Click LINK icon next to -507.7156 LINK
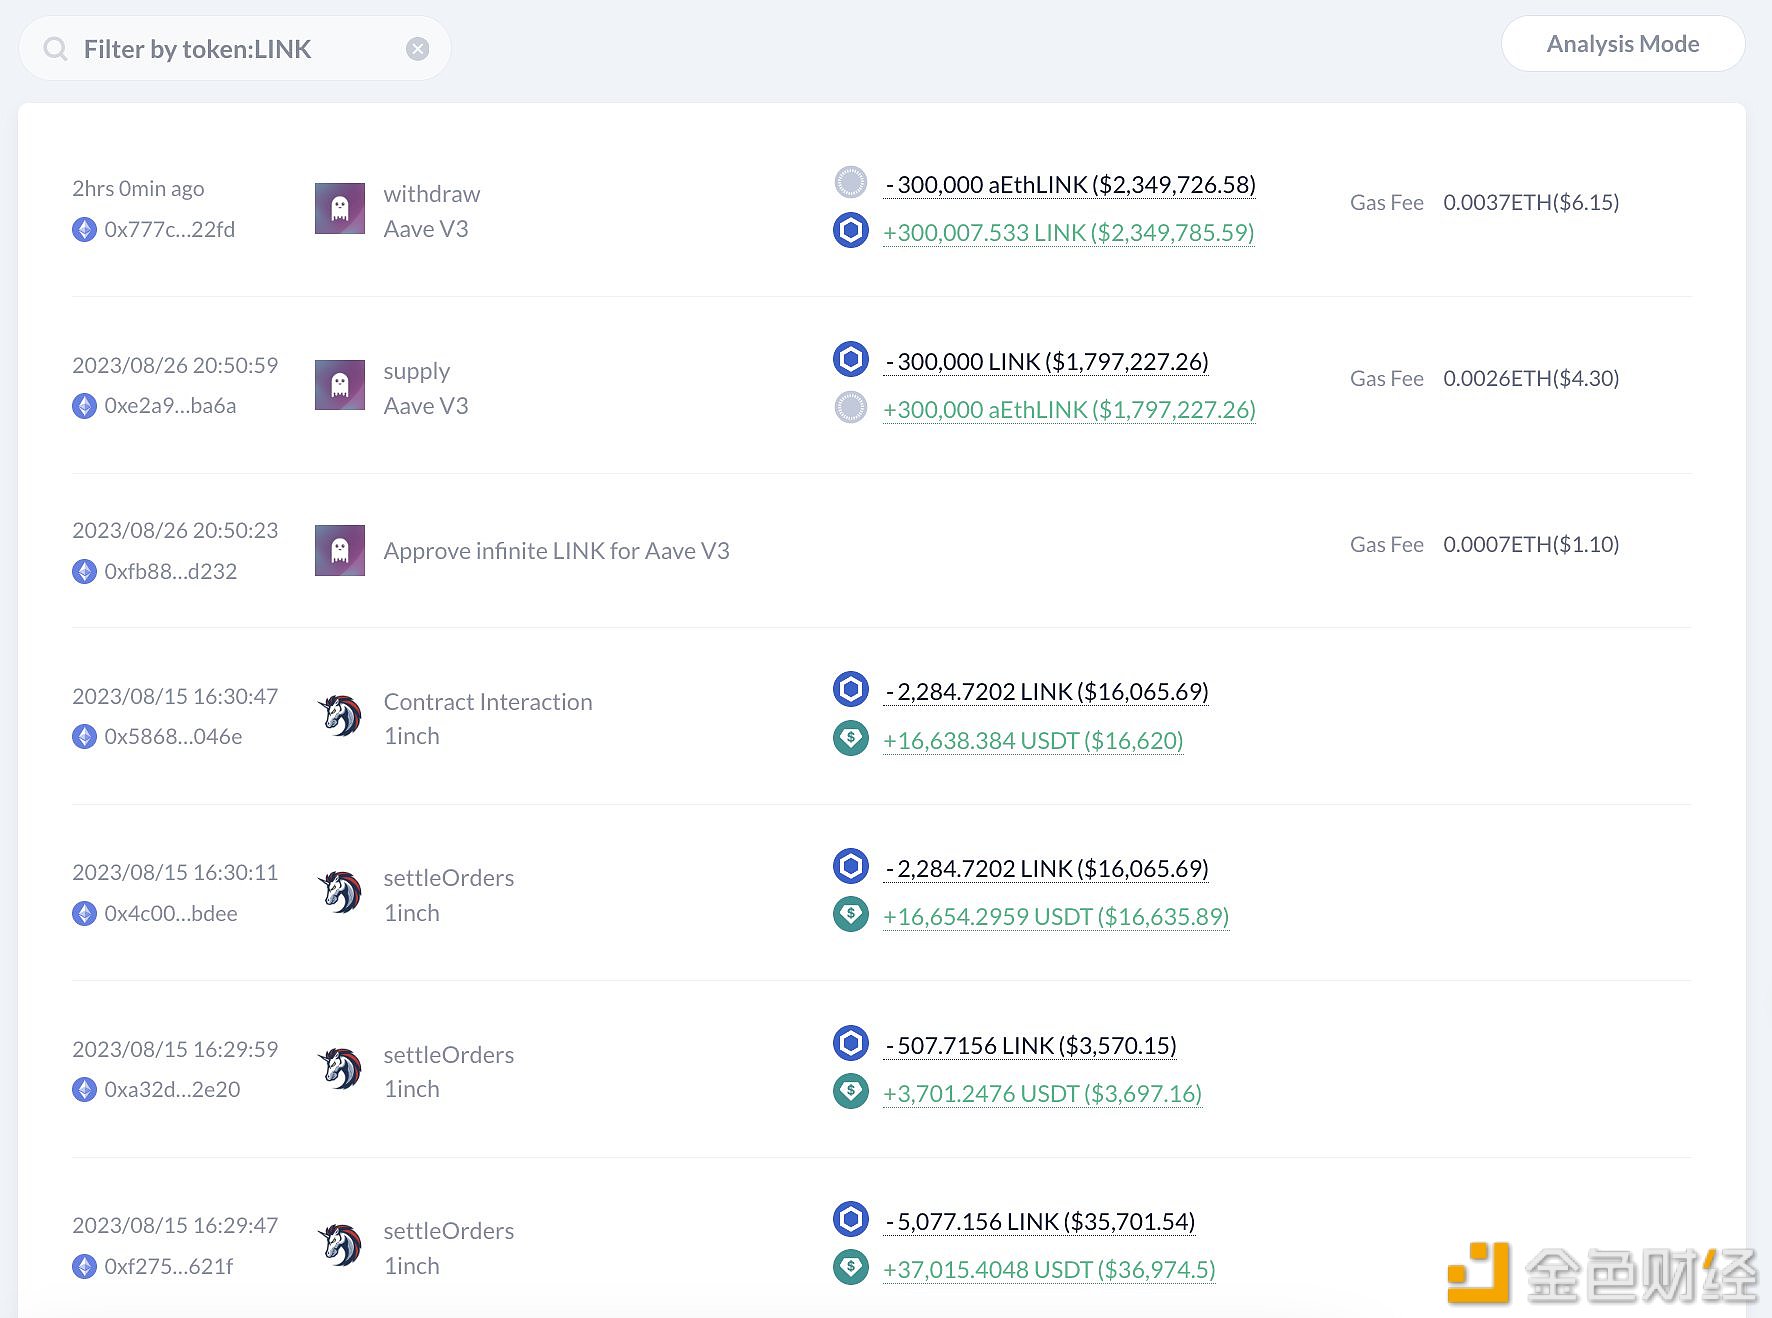Screen dimensions: 1772x1318 coord(851,1043)
